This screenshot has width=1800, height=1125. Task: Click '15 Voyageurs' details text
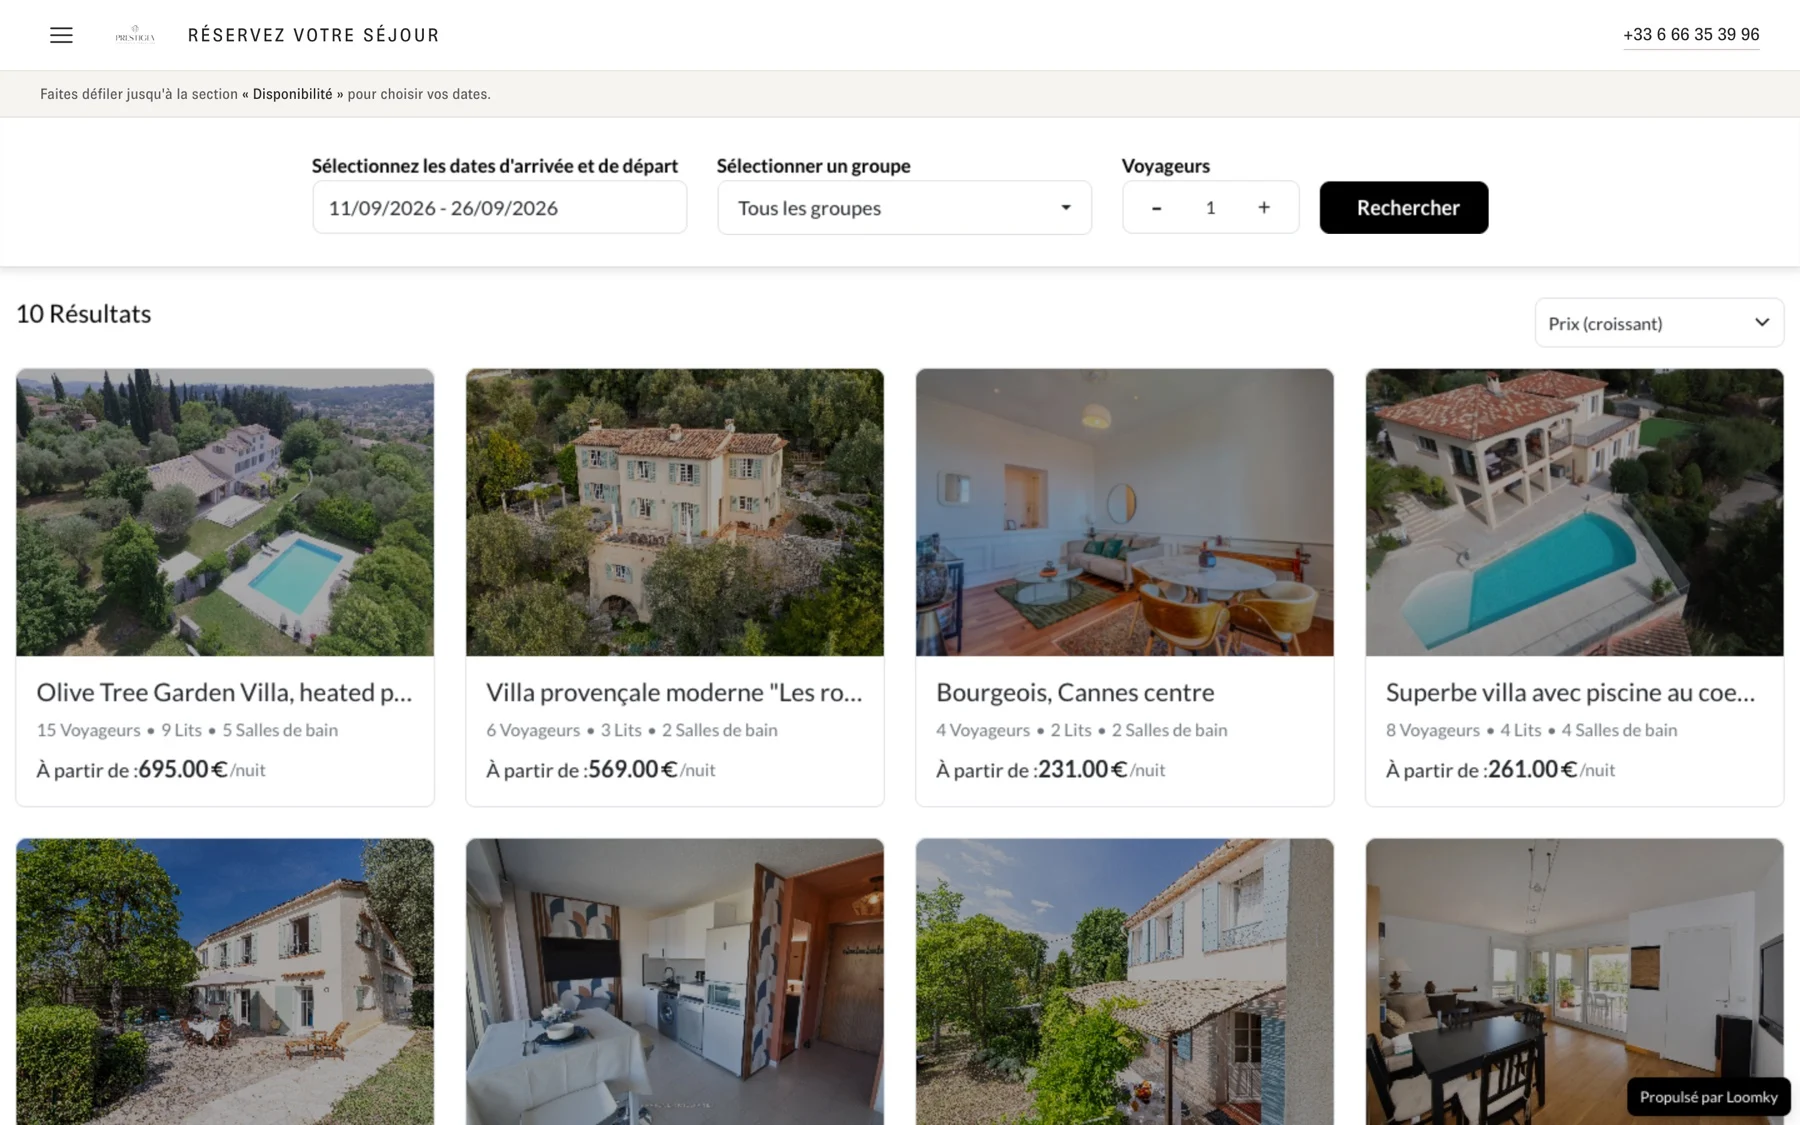(88, 730)
